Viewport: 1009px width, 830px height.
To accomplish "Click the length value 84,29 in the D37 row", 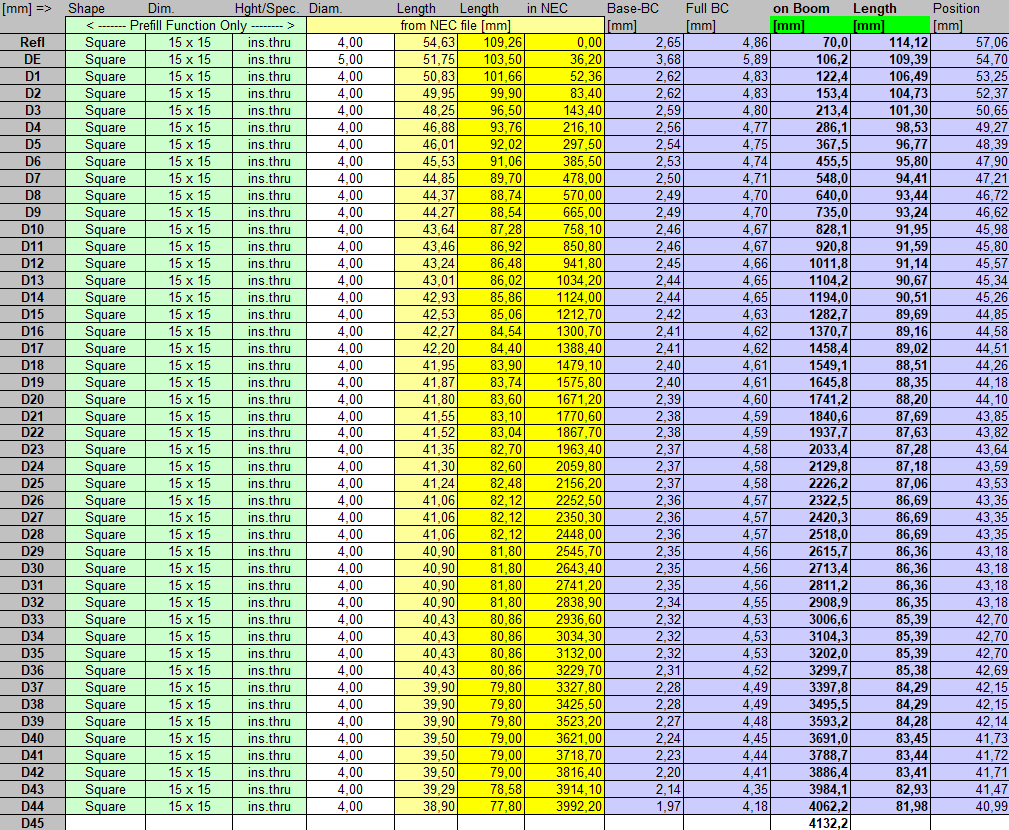I will click(x=891, y=688).
